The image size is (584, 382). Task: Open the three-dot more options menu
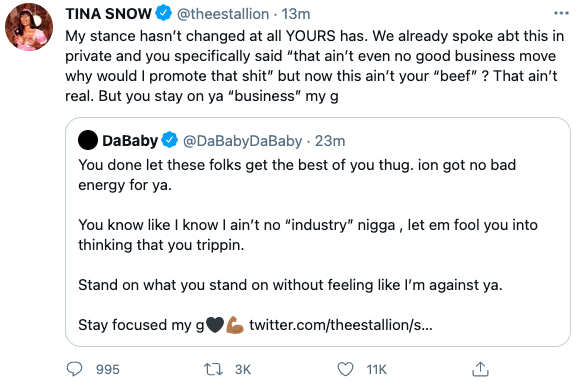pos(561,13)
